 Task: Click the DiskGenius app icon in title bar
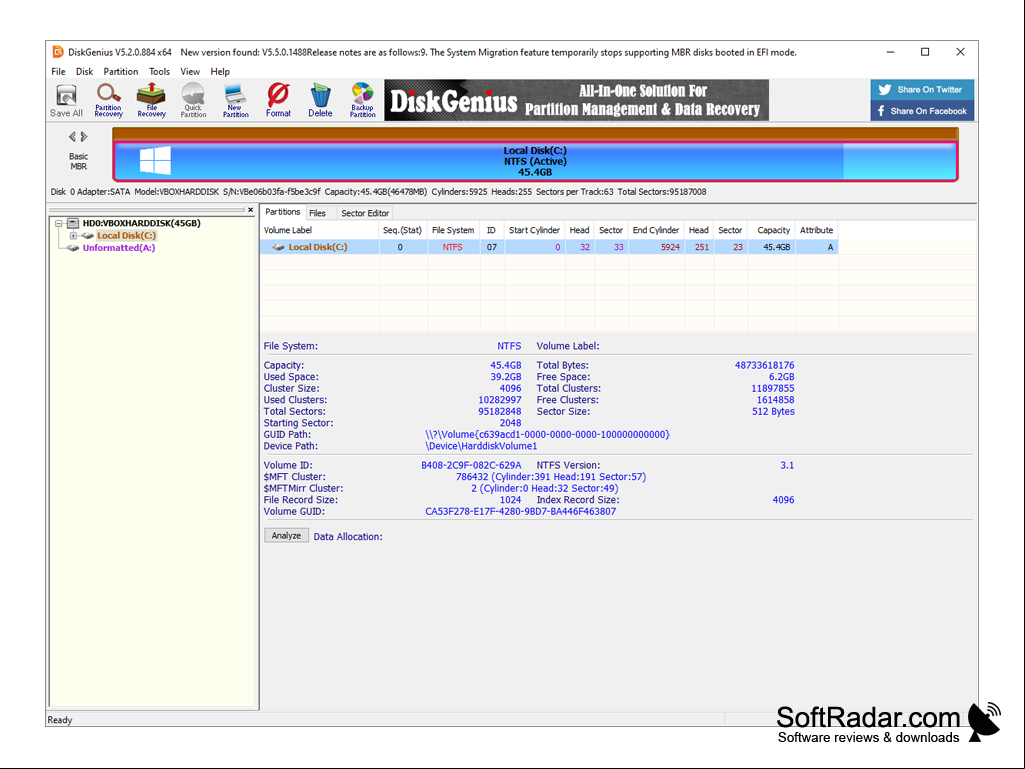[58, 52]
